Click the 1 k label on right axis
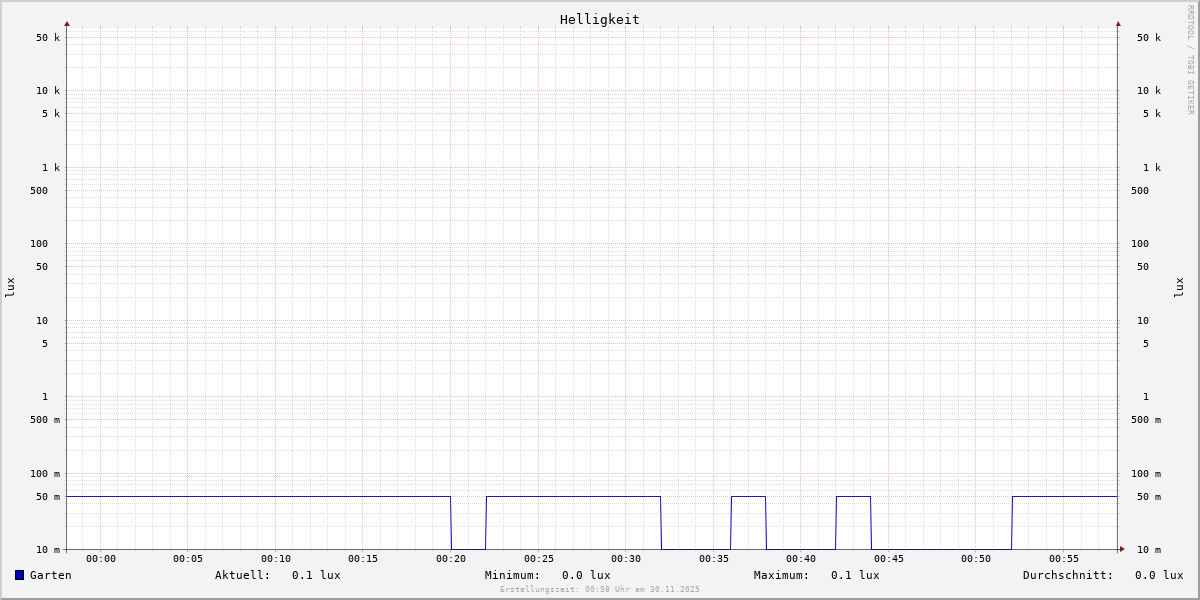 pos(1152,168)
